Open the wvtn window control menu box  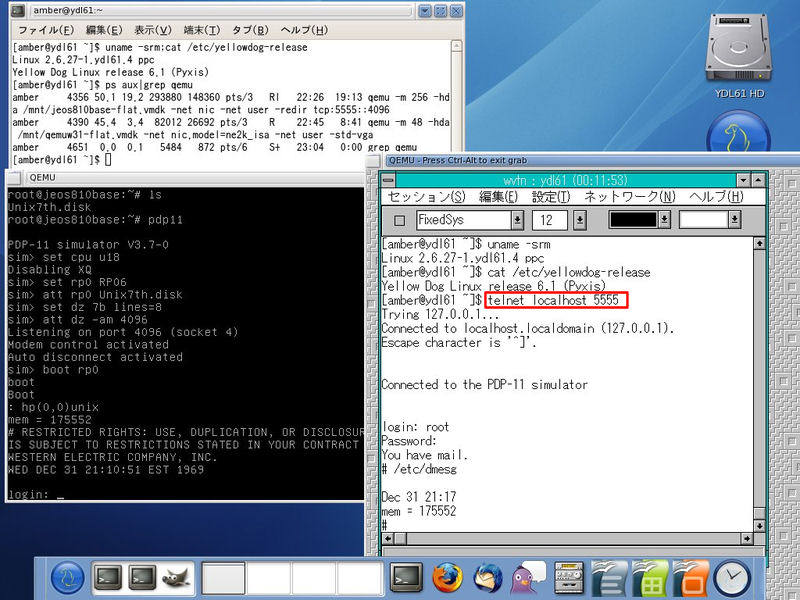click(389, 180)
